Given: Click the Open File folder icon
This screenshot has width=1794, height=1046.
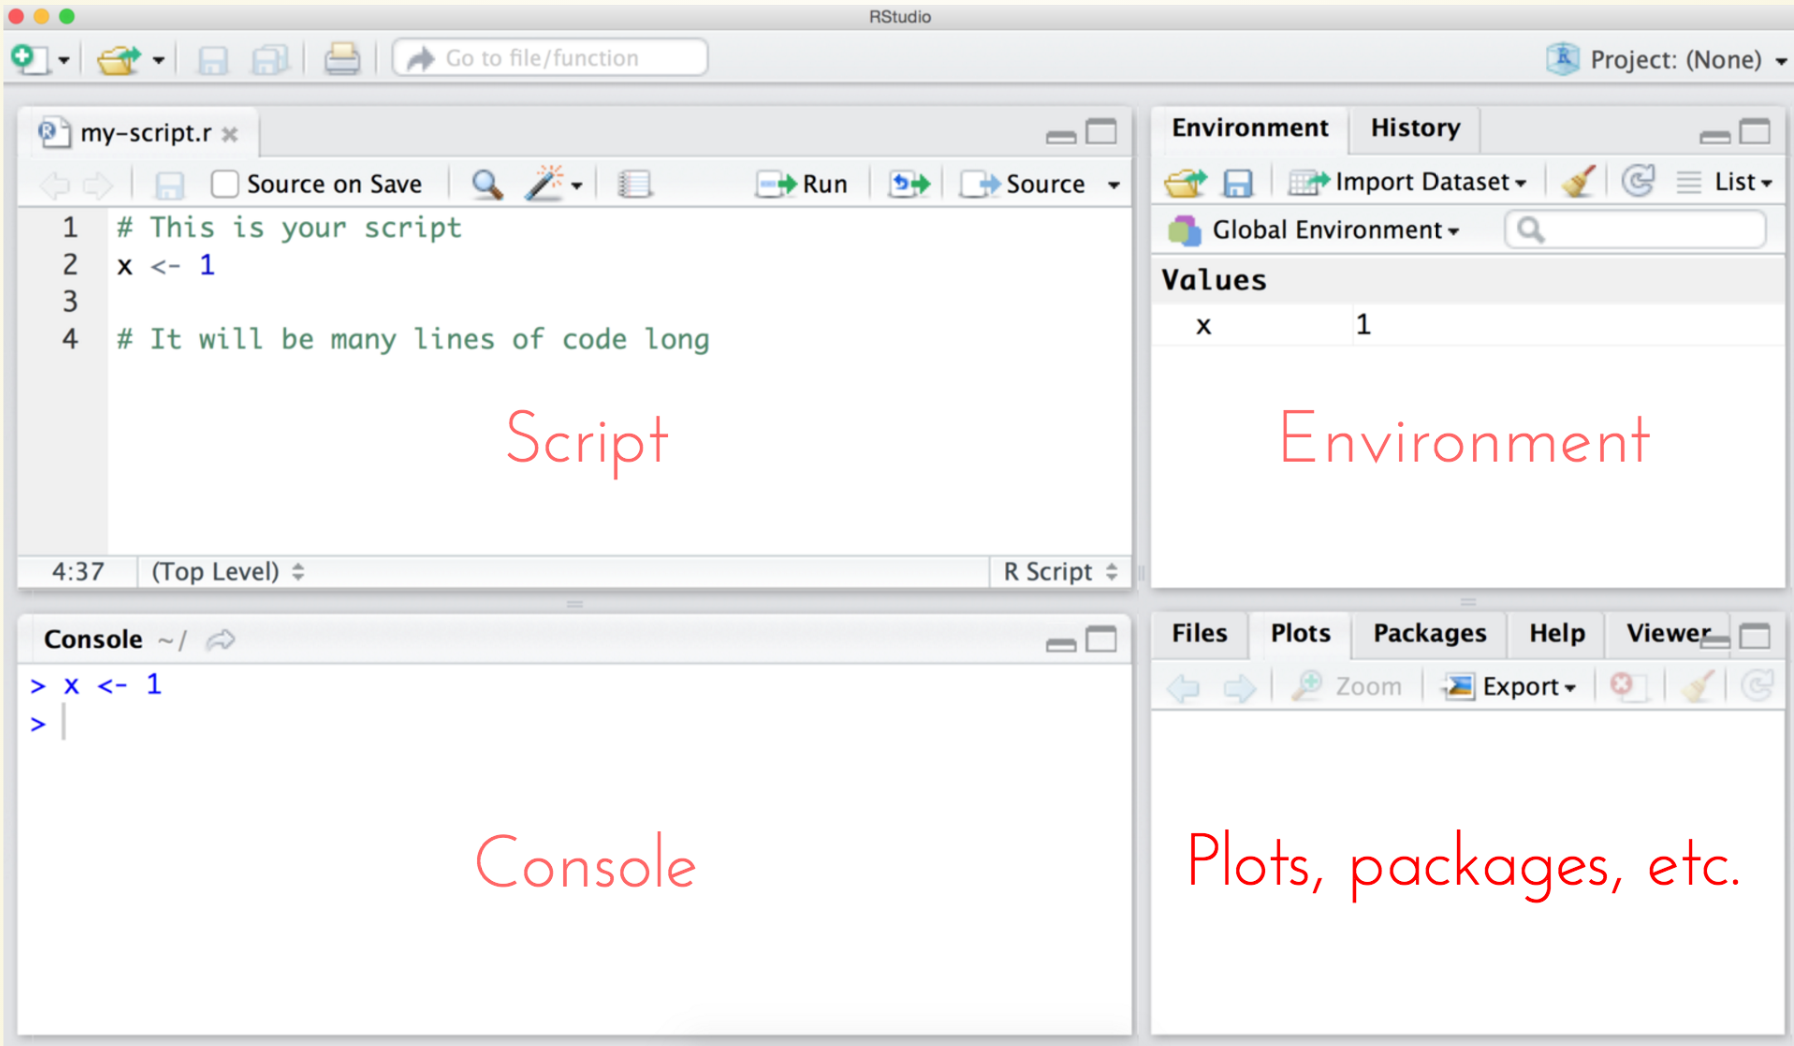Looking at the screenshot, I should [119, 59].
